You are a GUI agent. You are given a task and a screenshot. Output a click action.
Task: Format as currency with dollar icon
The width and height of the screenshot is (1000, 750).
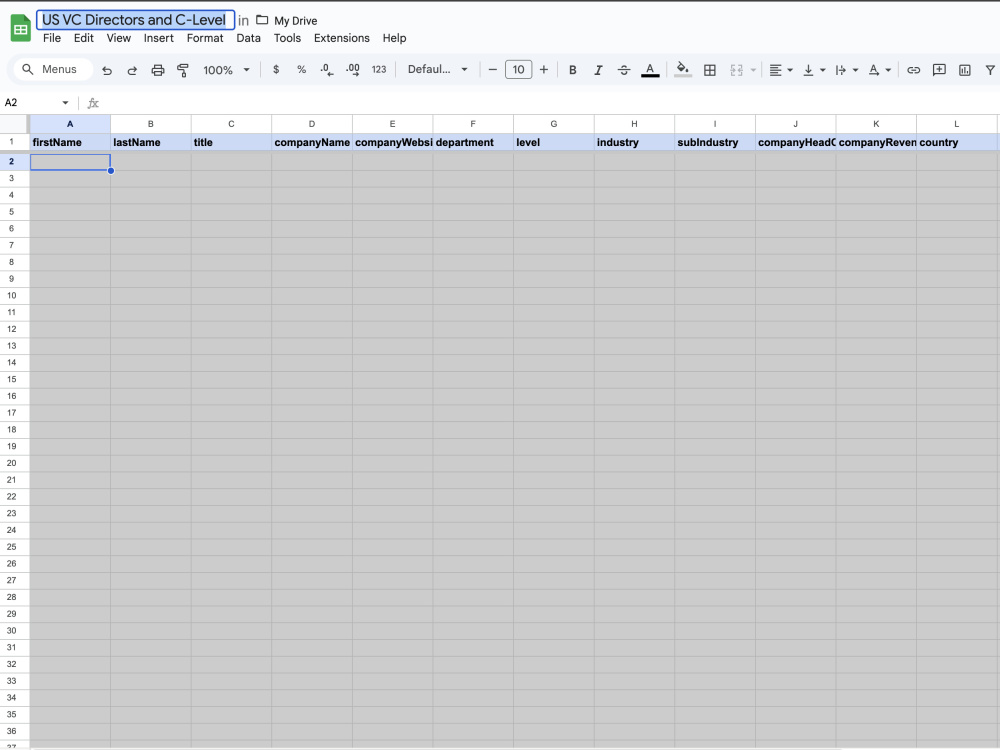[276, 70]
